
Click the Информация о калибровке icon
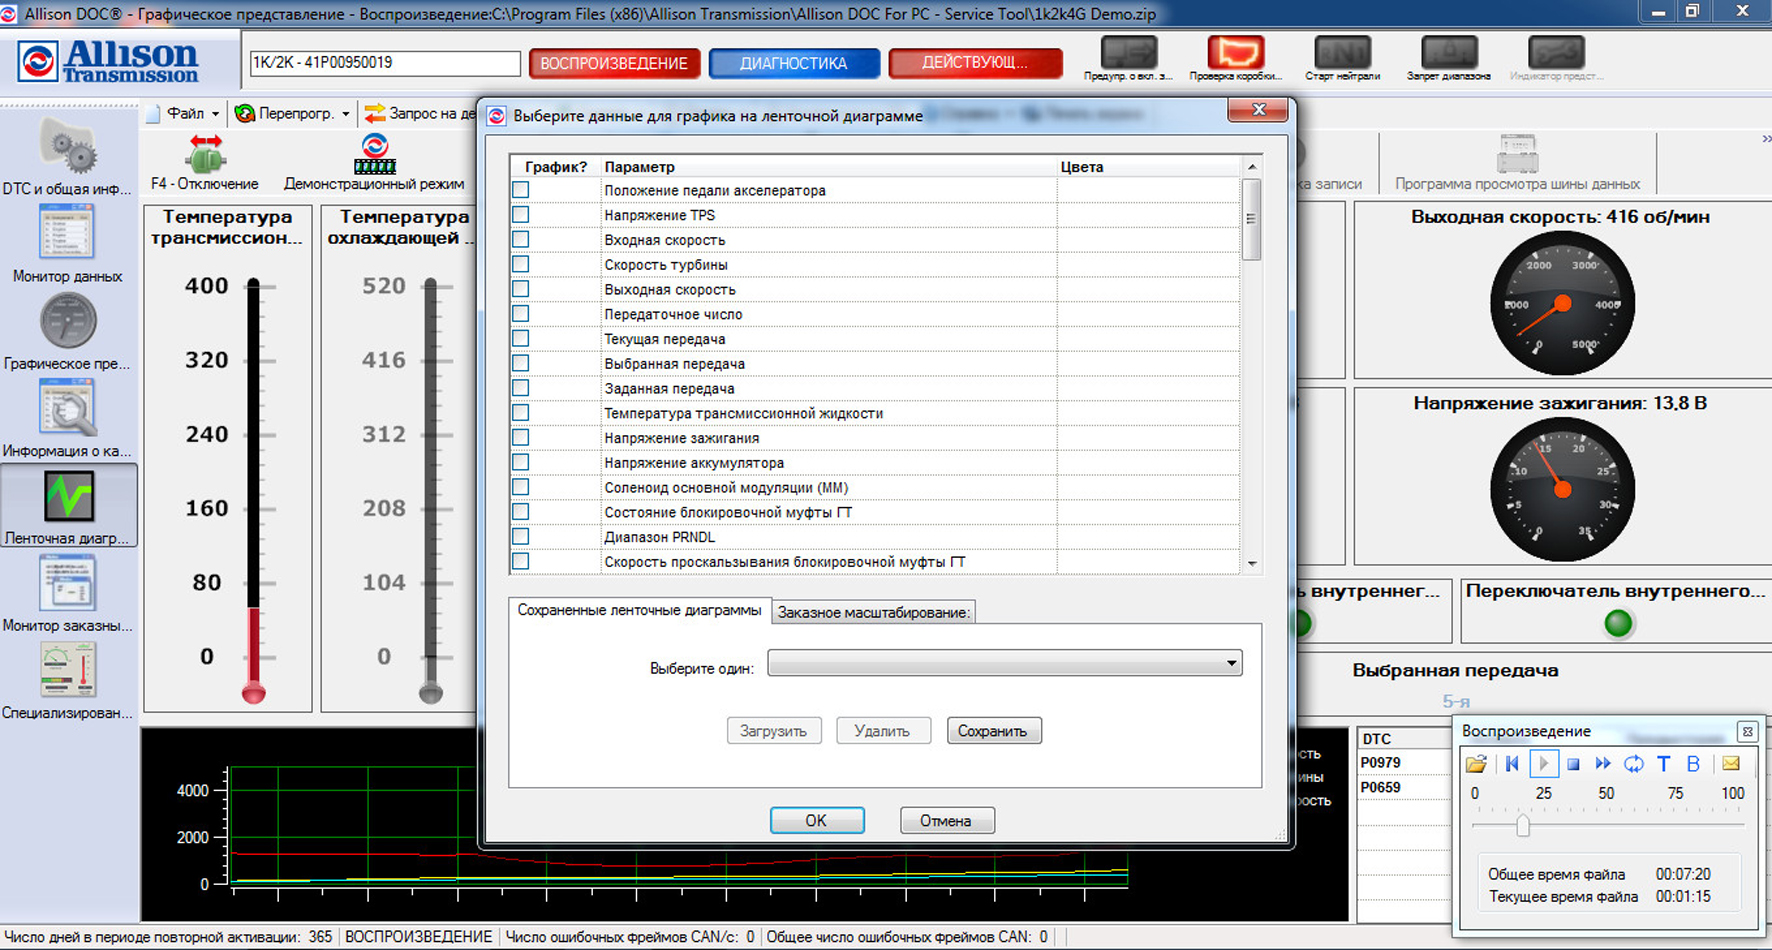pyautogui.click(x=67, y=409)
